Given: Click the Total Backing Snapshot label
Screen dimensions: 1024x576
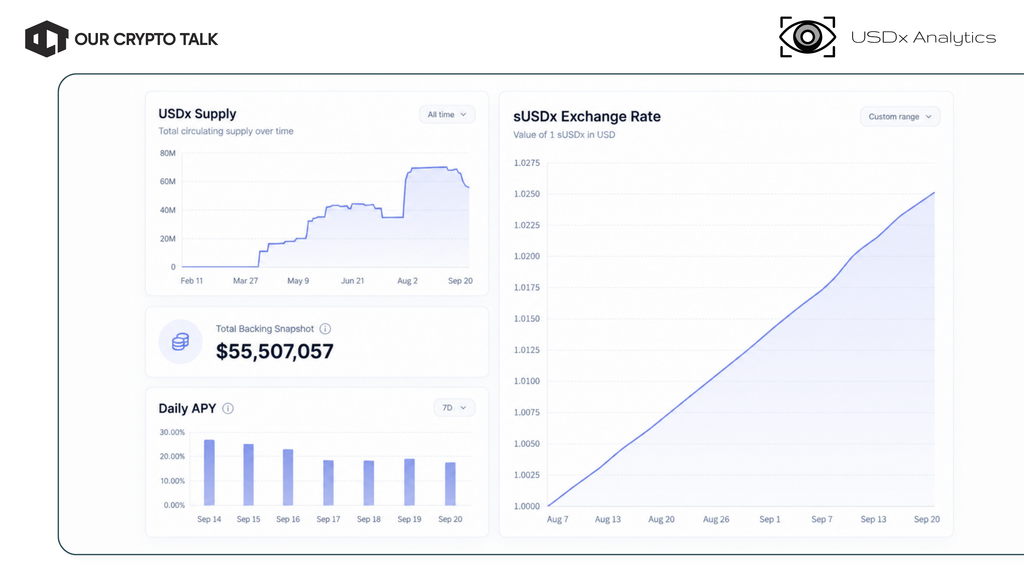Looking at the screenshot, I should pos(265,328).
